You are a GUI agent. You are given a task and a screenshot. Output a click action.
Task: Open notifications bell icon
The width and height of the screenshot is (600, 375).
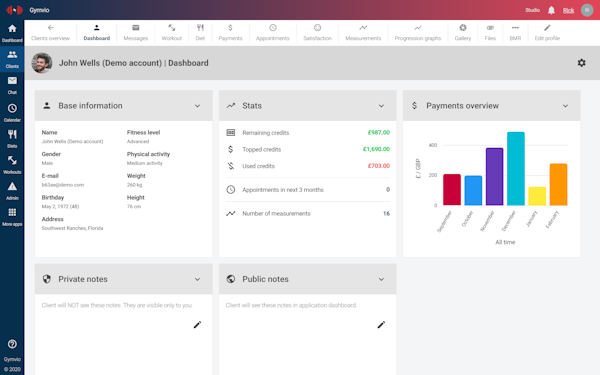pyautogui.click(x=551, y=10)
